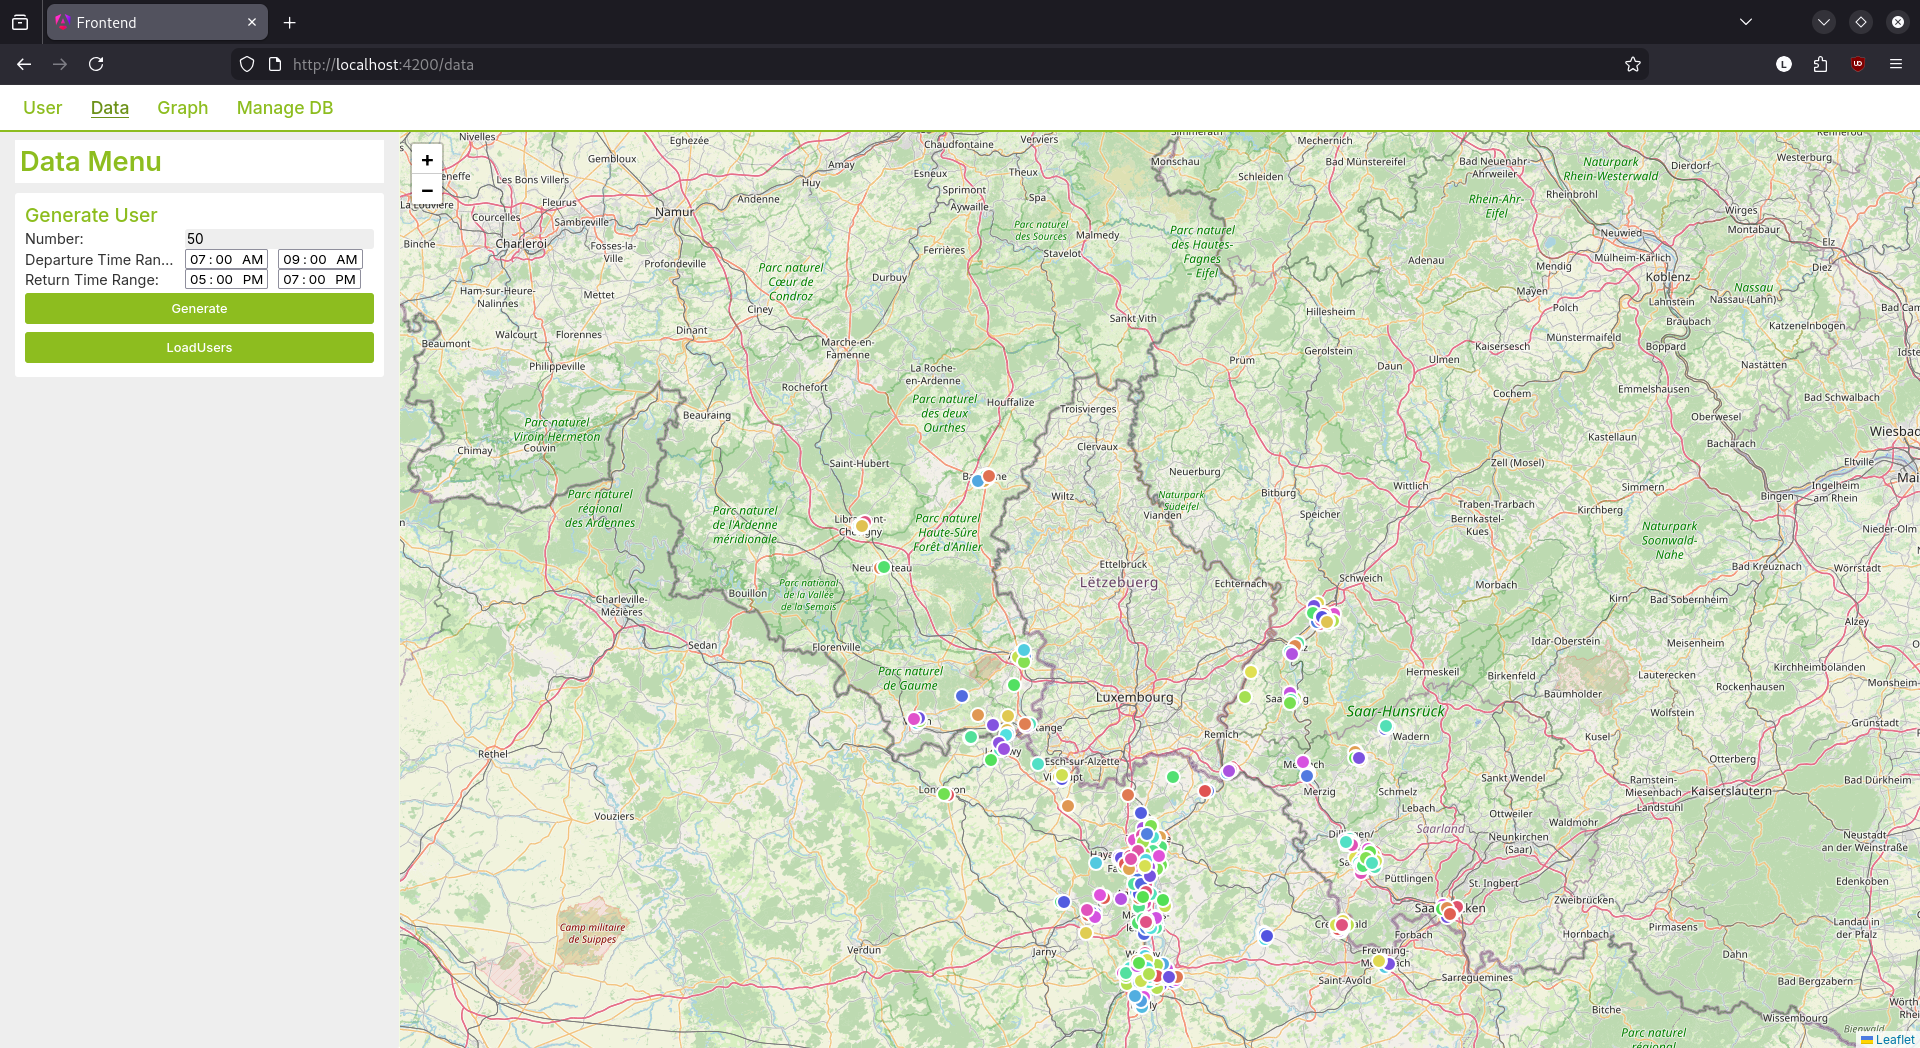The image size is (1920, 1048).
Task: Open the Leaflet attribution link
Action: (x=1894, y=1040)
